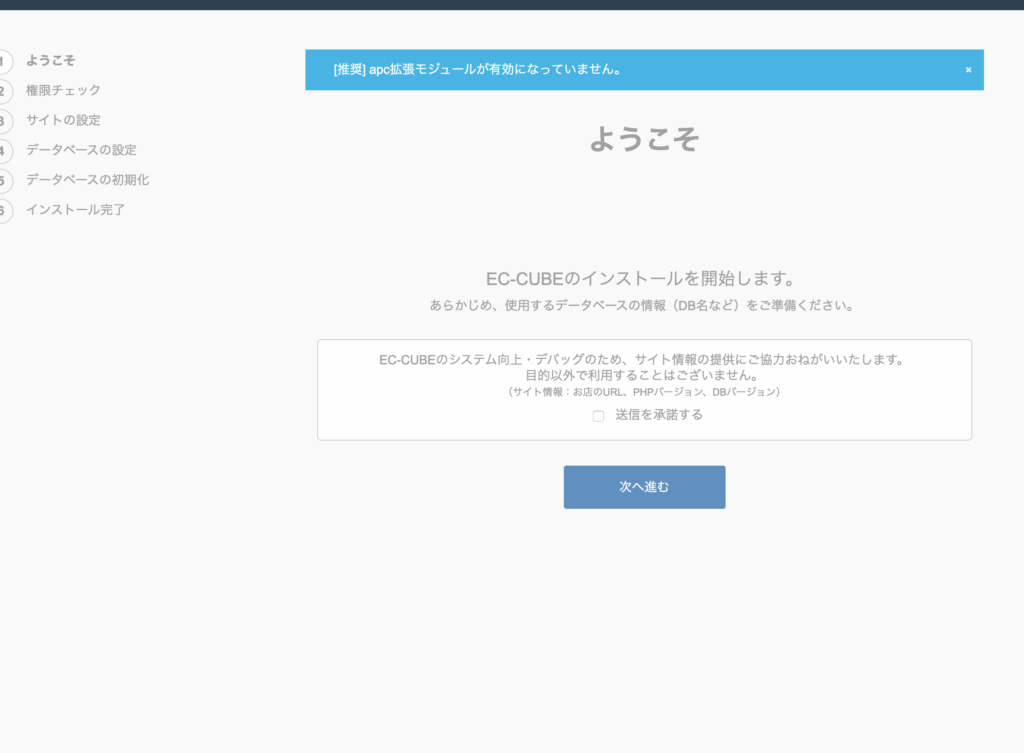Viewport: 1024px width, 753px height.
Task: Click the blue [推奨] apc alert message
Action: point(478,70)
